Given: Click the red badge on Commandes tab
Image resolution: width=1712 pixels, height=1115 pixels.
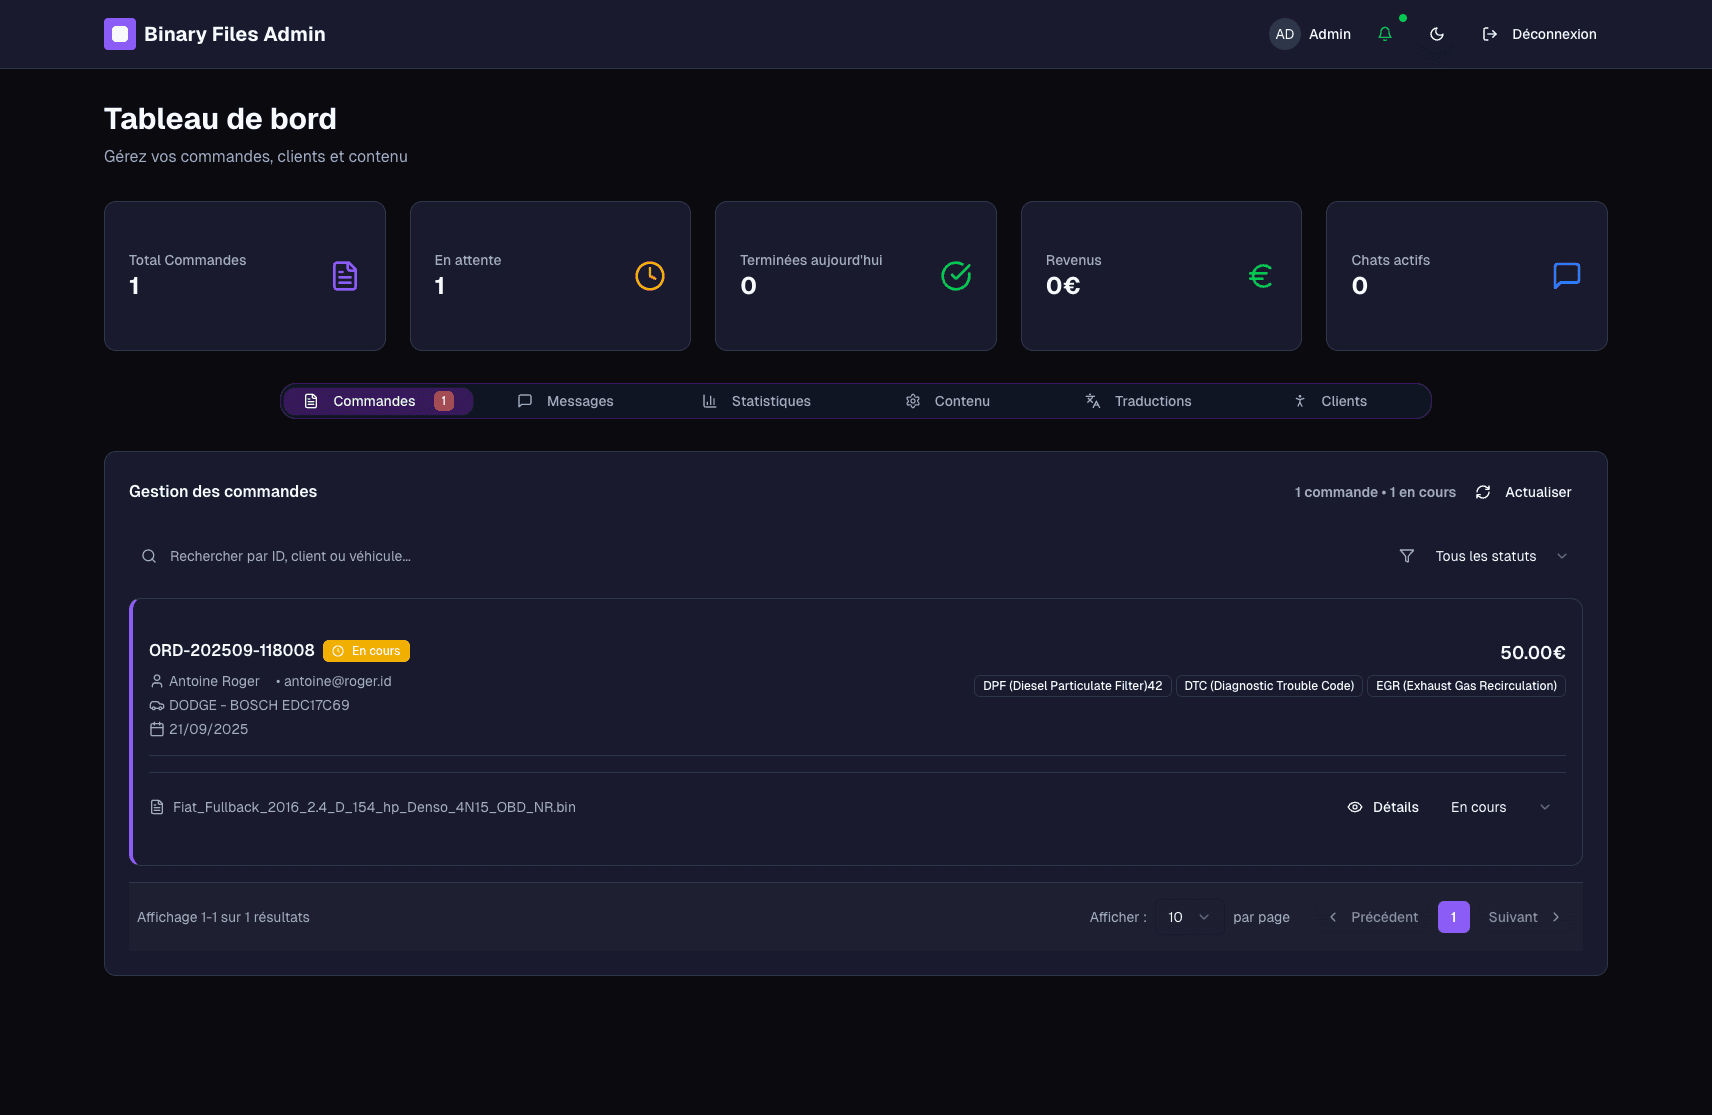Looking at the screenshot, I should click(444, 401).
